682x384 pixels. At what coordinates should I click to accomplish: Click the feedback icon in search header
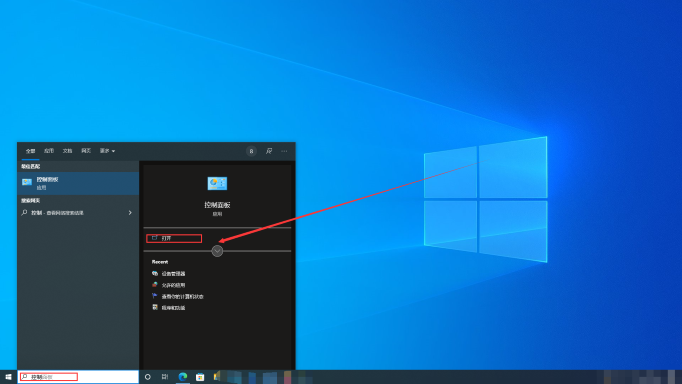[269, 151]
